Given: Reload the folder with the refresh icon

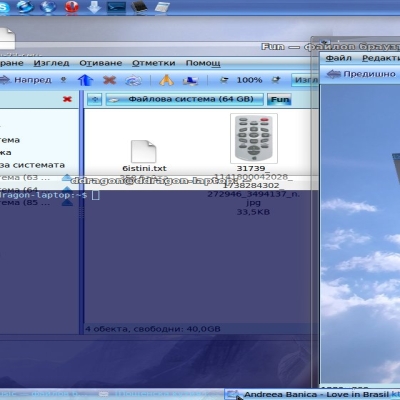Looking at the screenshot, I should 133,80.
